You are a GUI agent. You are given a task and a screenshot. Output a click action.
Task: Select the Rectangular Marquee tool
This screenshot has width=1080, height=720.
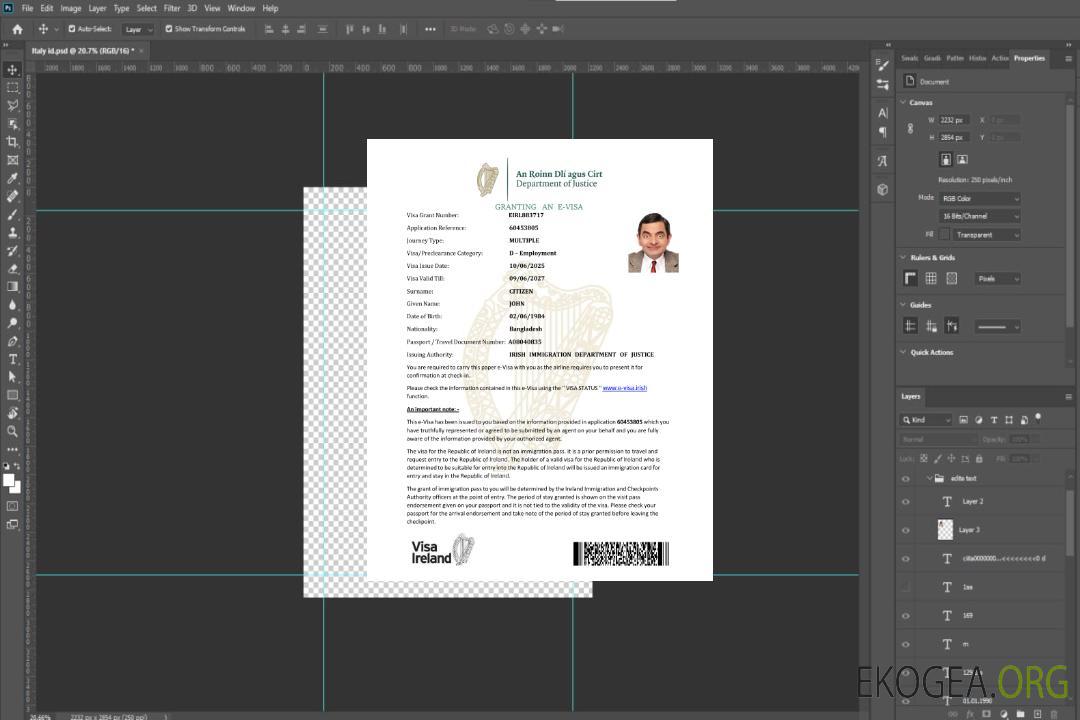pyautogui.click(x=12, y=88)
